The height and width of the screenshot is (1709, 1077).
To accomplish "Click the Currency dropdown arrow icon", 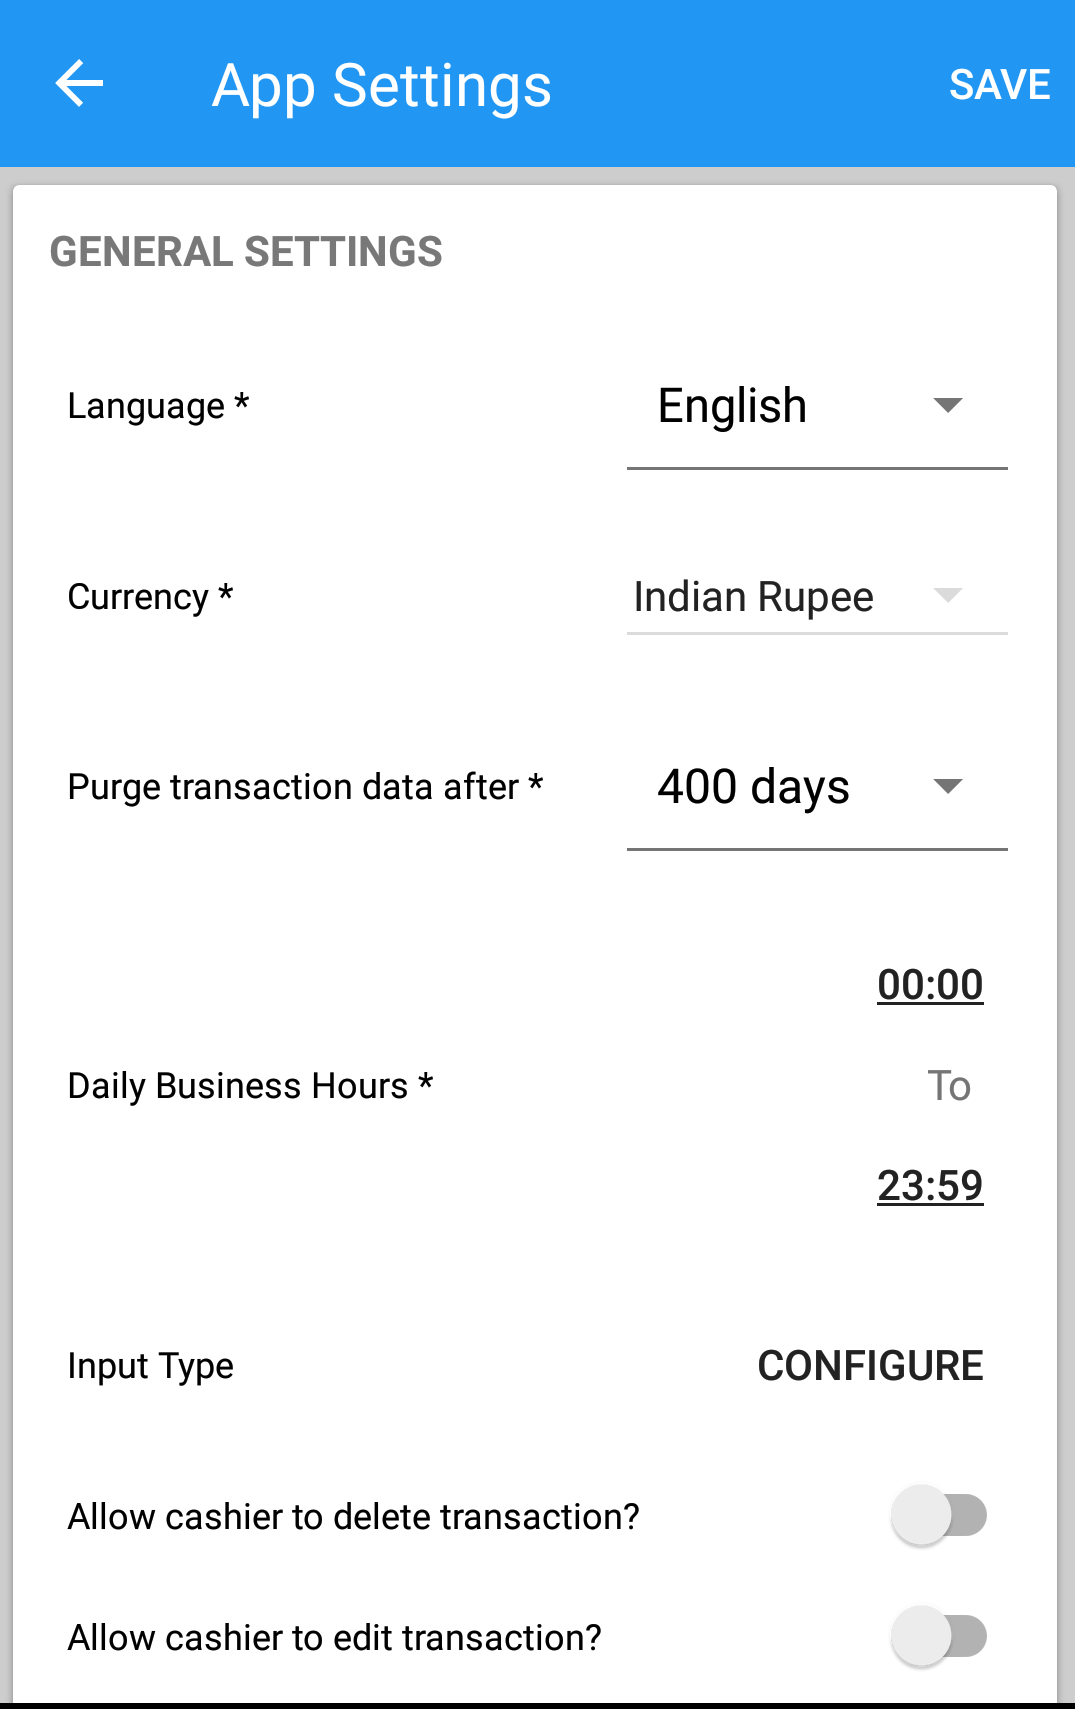I will pyautogui.click(x=947, y=596).
